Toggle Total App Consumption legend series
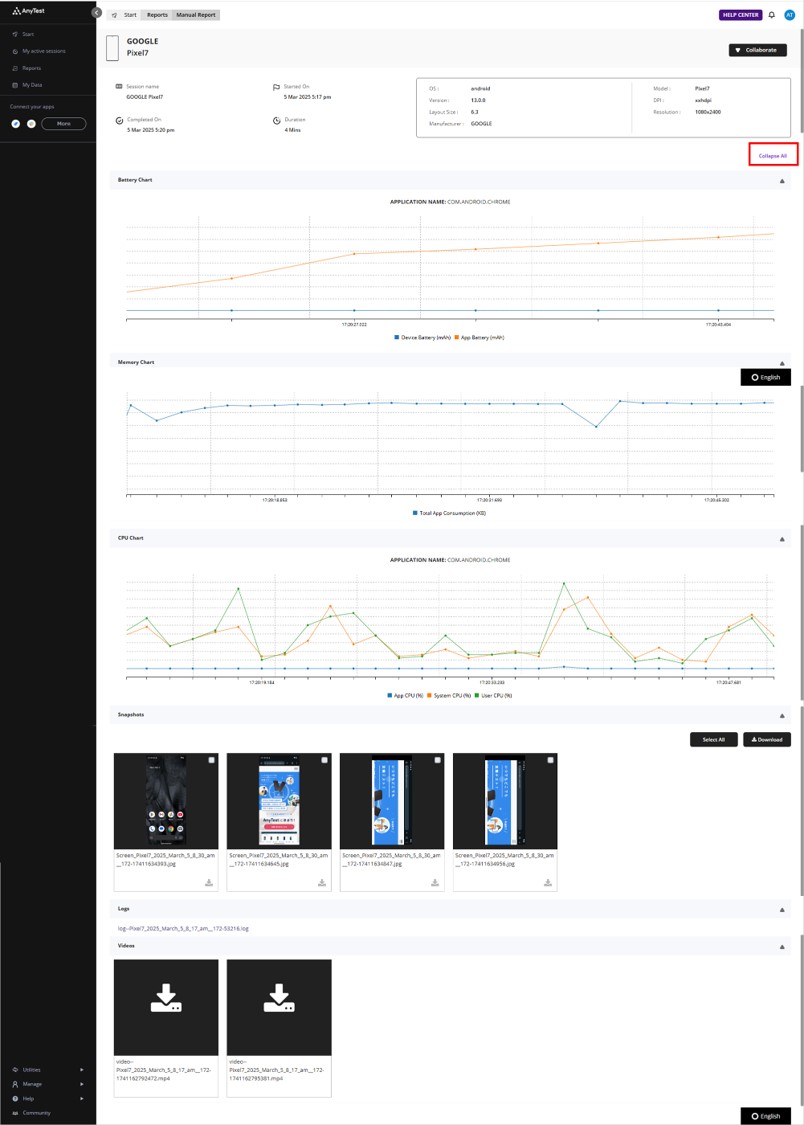This screenshot has width=804, height=1125. [x=450, y=513]
